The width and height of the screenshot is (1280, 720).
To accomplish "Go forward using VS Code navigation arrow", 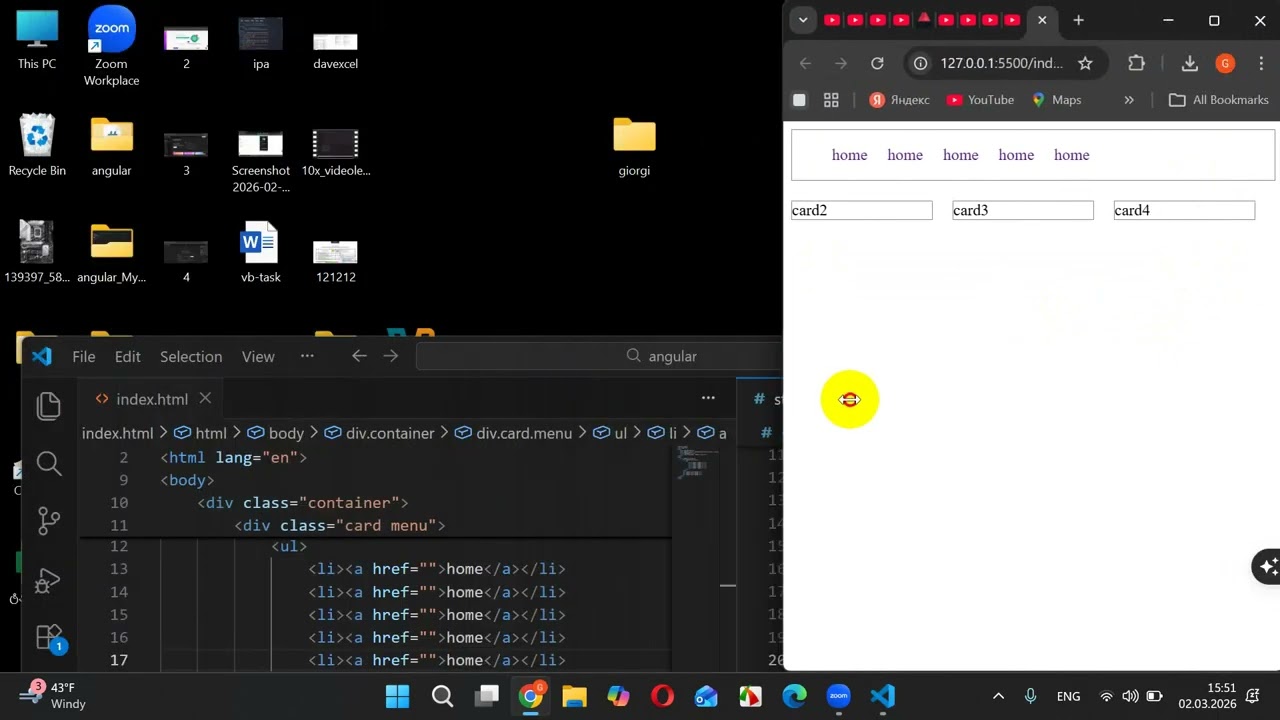I will (x=391, y=356).
